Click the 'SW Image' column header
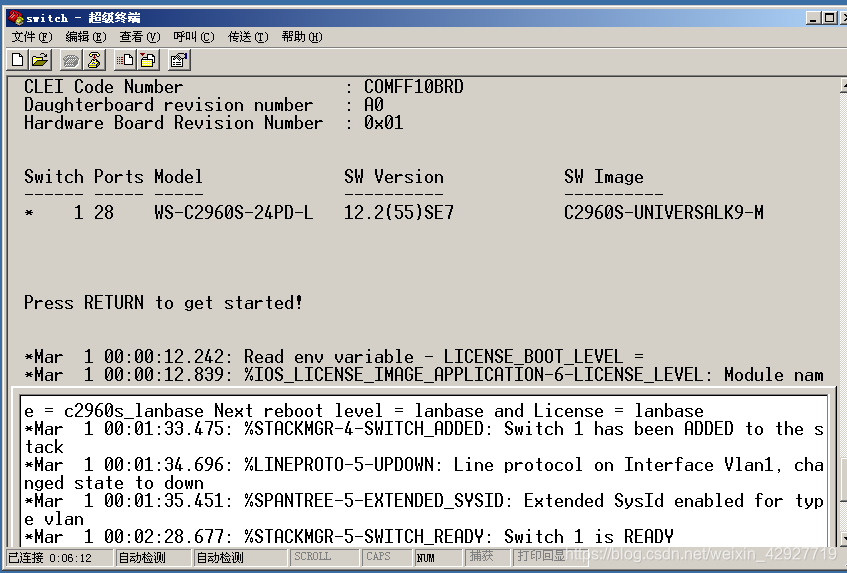The height and width of the screenshot is (573, 847). point(604,177)
